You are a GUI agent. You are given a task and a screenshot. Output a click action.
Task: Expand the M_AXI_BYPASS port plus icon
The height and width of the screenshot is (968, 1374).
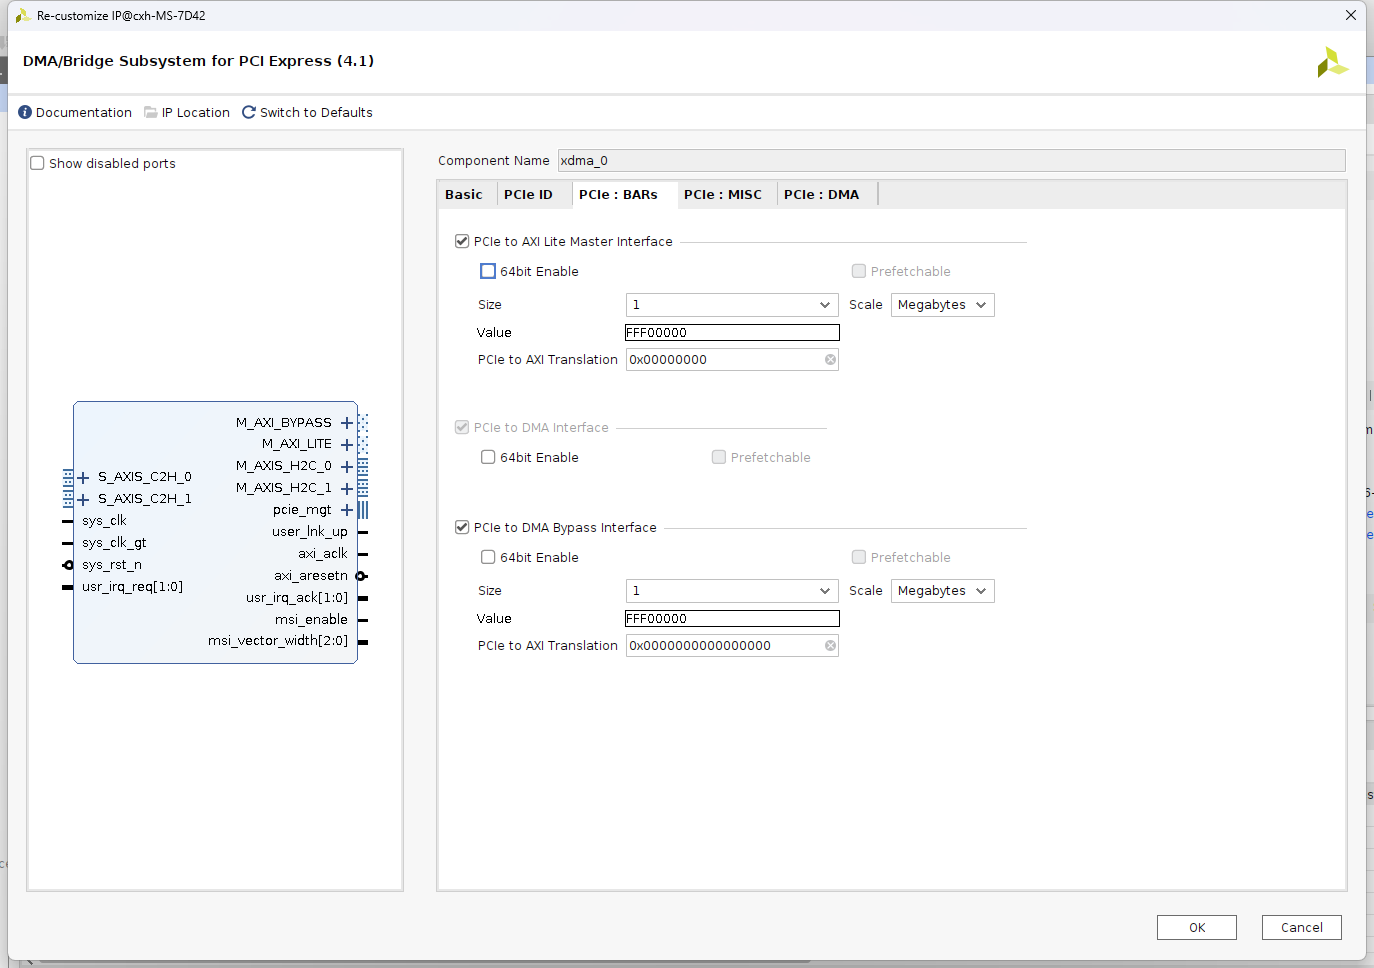click(347, 423)
